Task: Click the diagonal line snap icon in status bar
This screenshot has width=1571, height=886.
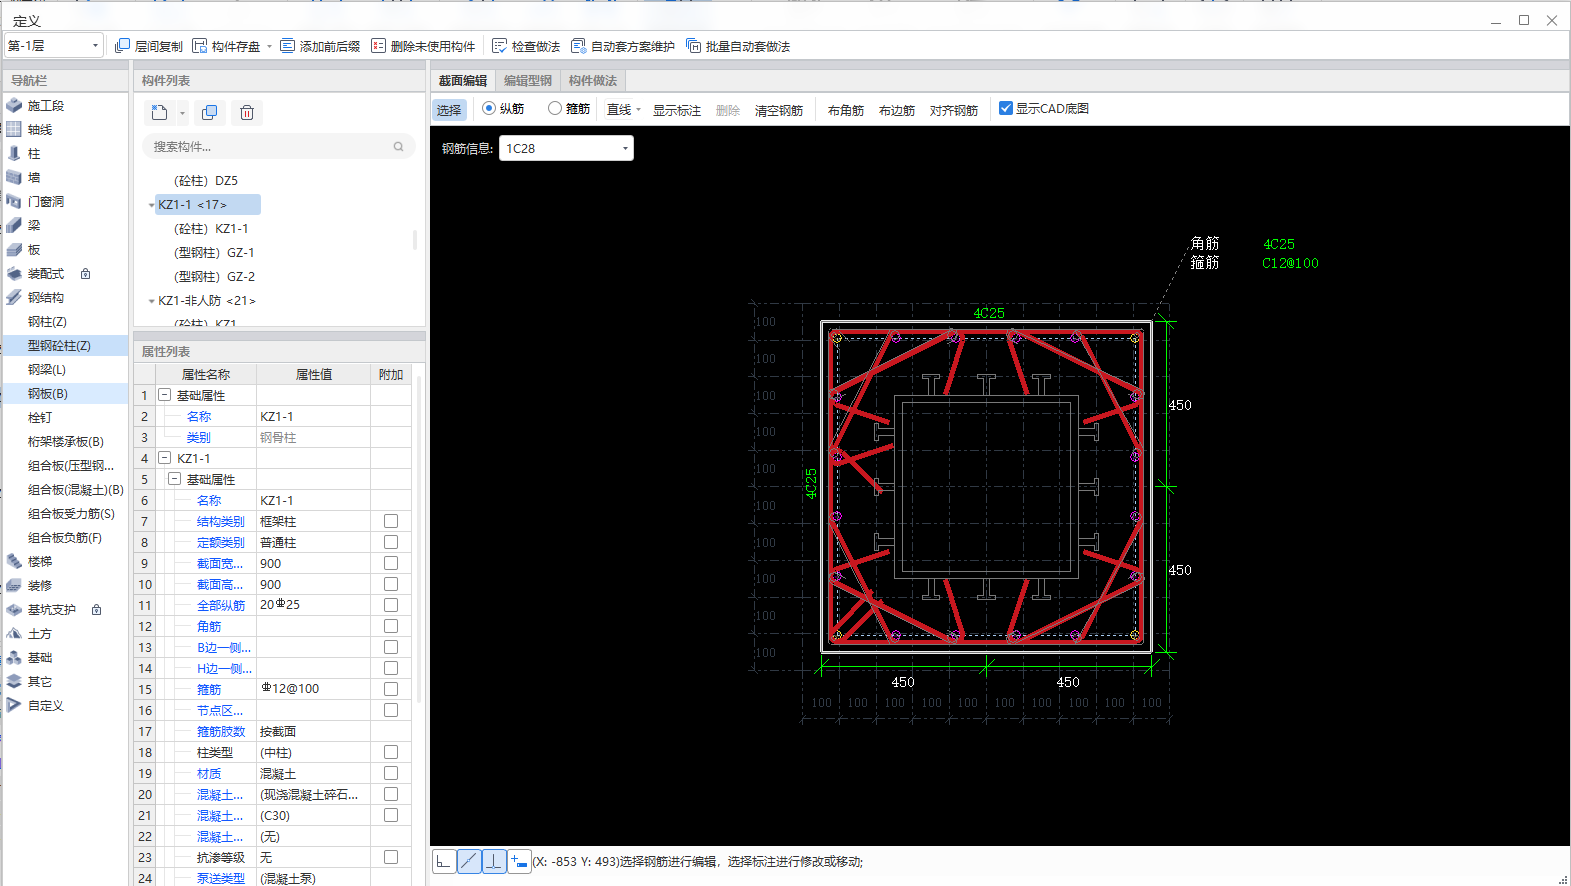Action: point(469,861)
